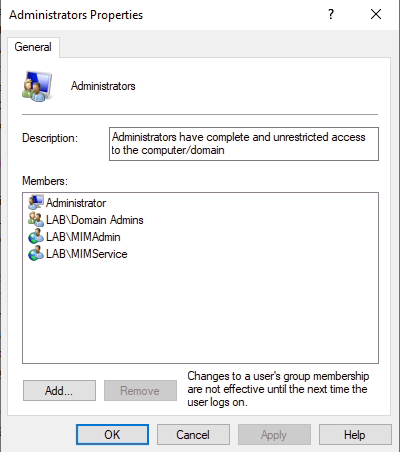This screenshot has width=405, height=452.
Task: Select the Administrator member user icon
Action: [36, 202]
